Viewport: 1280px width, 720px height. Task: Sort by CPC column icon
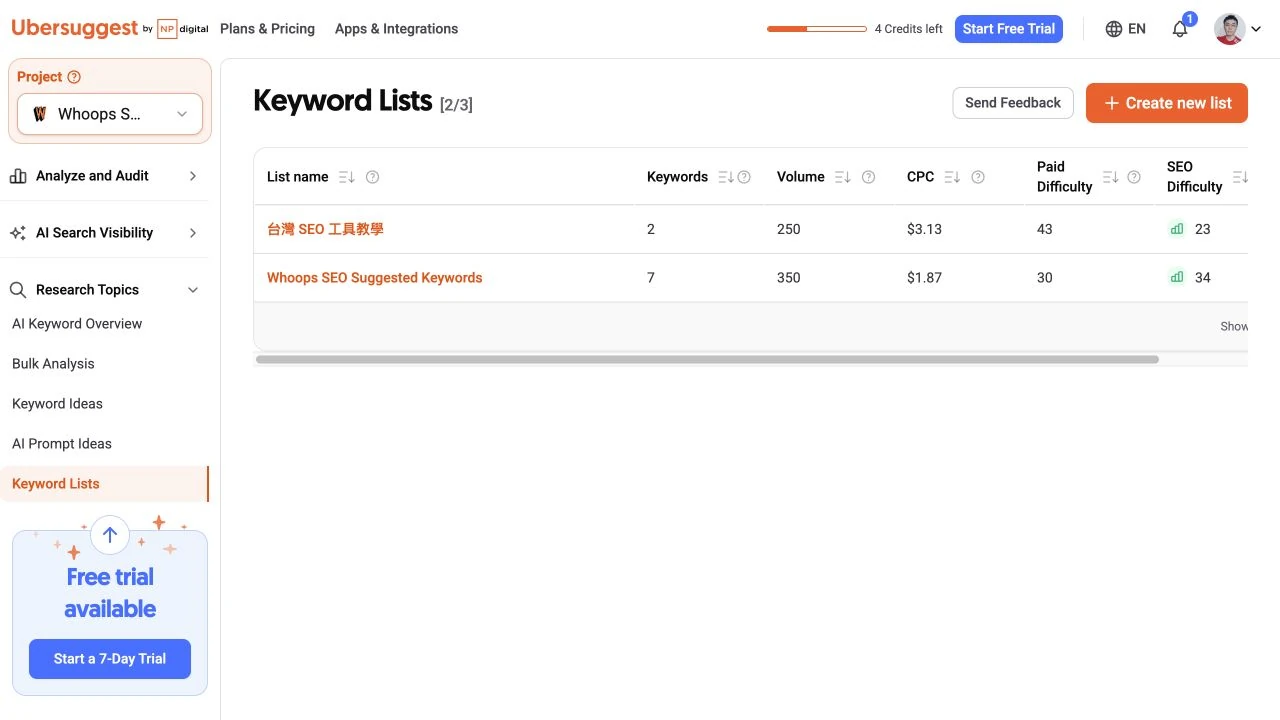coord(952,177)
